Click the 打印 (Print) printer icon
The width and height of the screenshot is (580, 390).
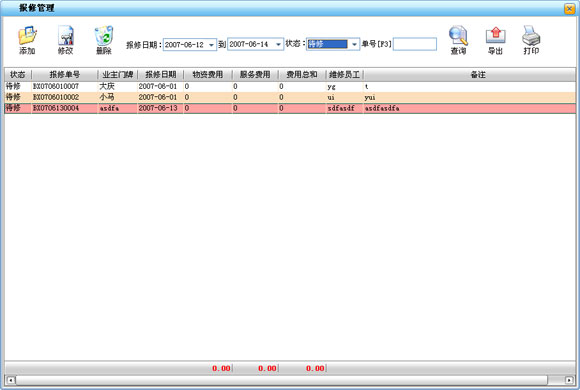[x=531, y=35]
